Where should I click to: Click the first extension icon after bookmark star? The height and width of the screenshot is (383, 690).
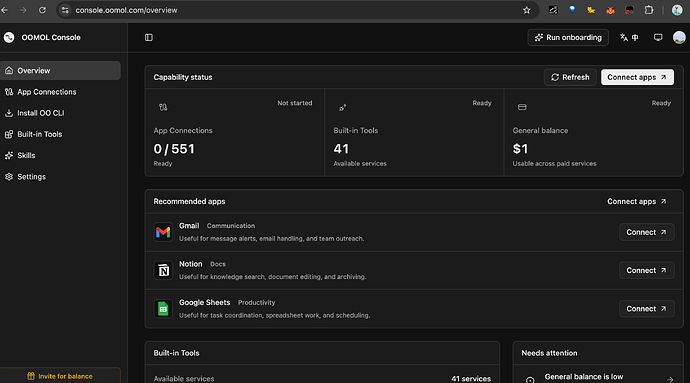553,10
